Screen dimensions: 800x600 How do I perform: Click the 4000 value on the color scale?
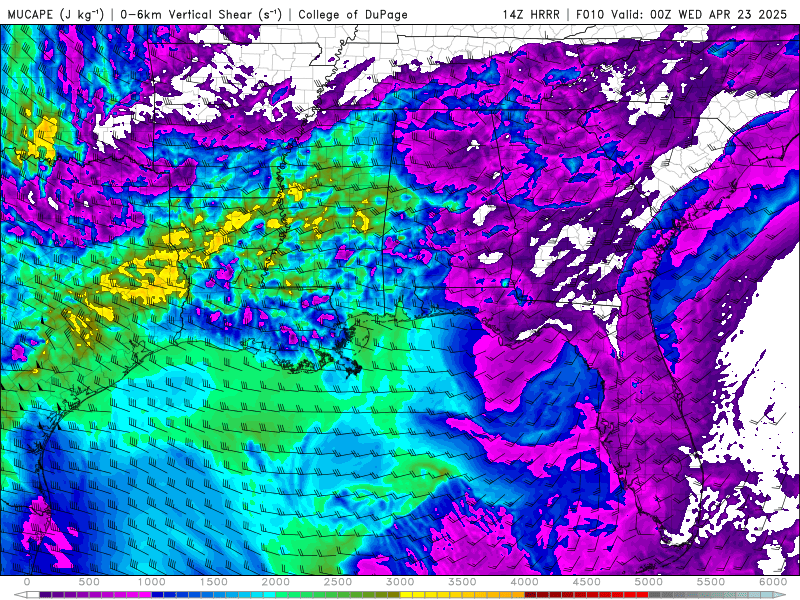(x=525, y=582)
